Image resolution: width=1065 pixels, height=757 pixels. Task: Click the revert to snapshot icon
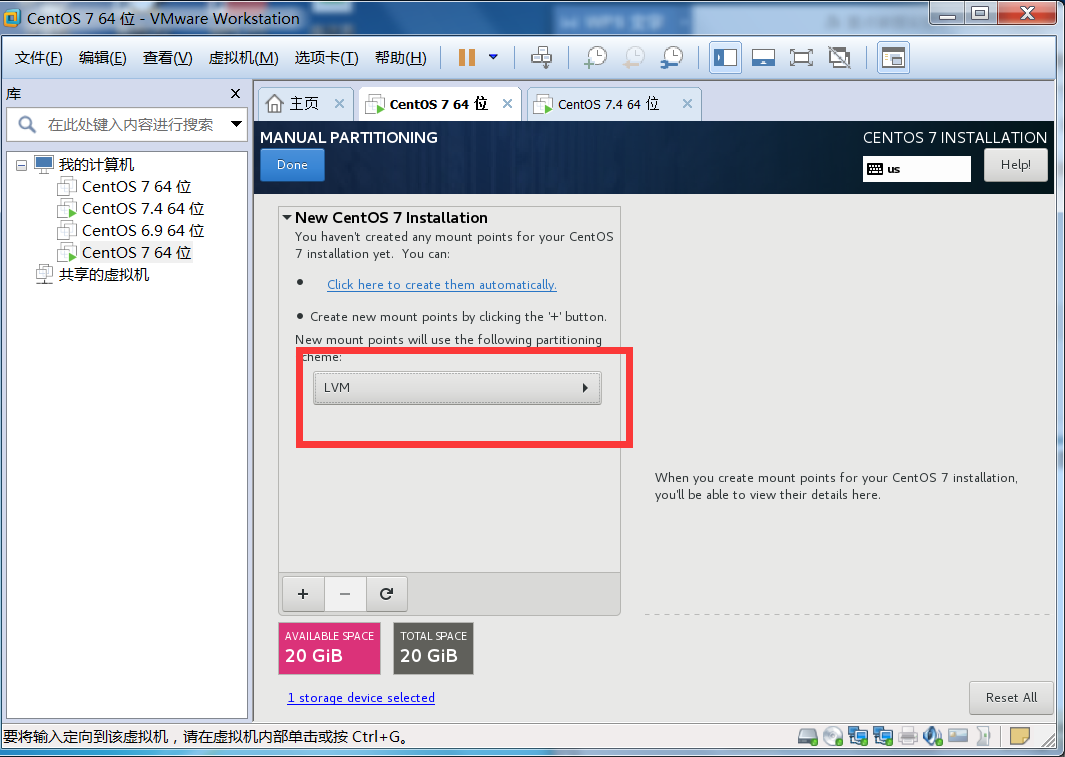pos(634,58)
